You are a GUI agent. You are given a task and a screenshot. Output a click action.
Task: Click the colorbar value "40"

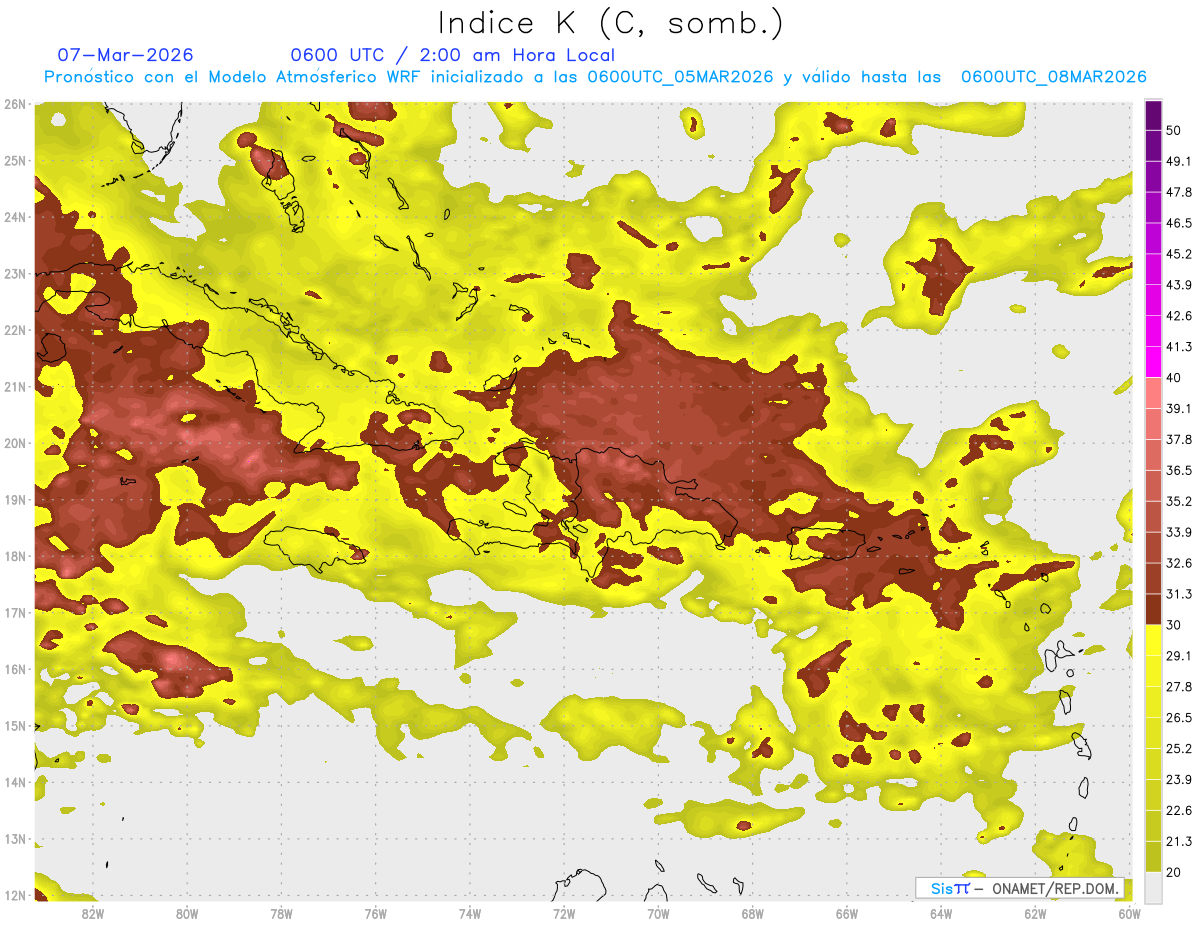[1174, 377]
